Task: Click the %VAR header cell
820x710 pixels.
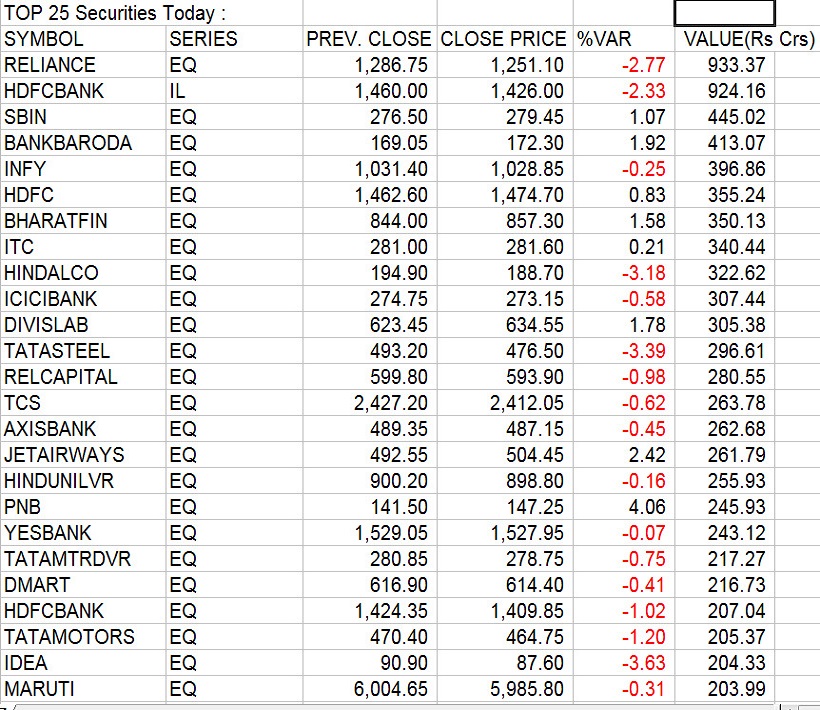Action: click(604, 40)
